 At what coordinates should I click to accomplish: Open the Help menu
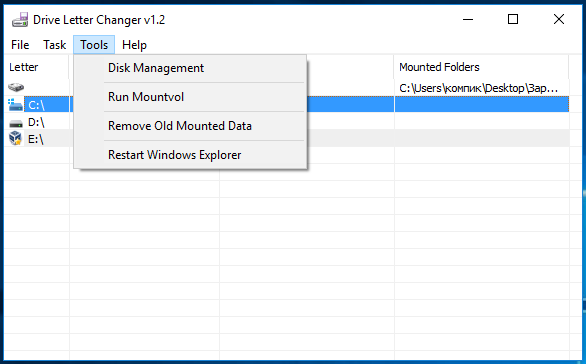point(134,45)
